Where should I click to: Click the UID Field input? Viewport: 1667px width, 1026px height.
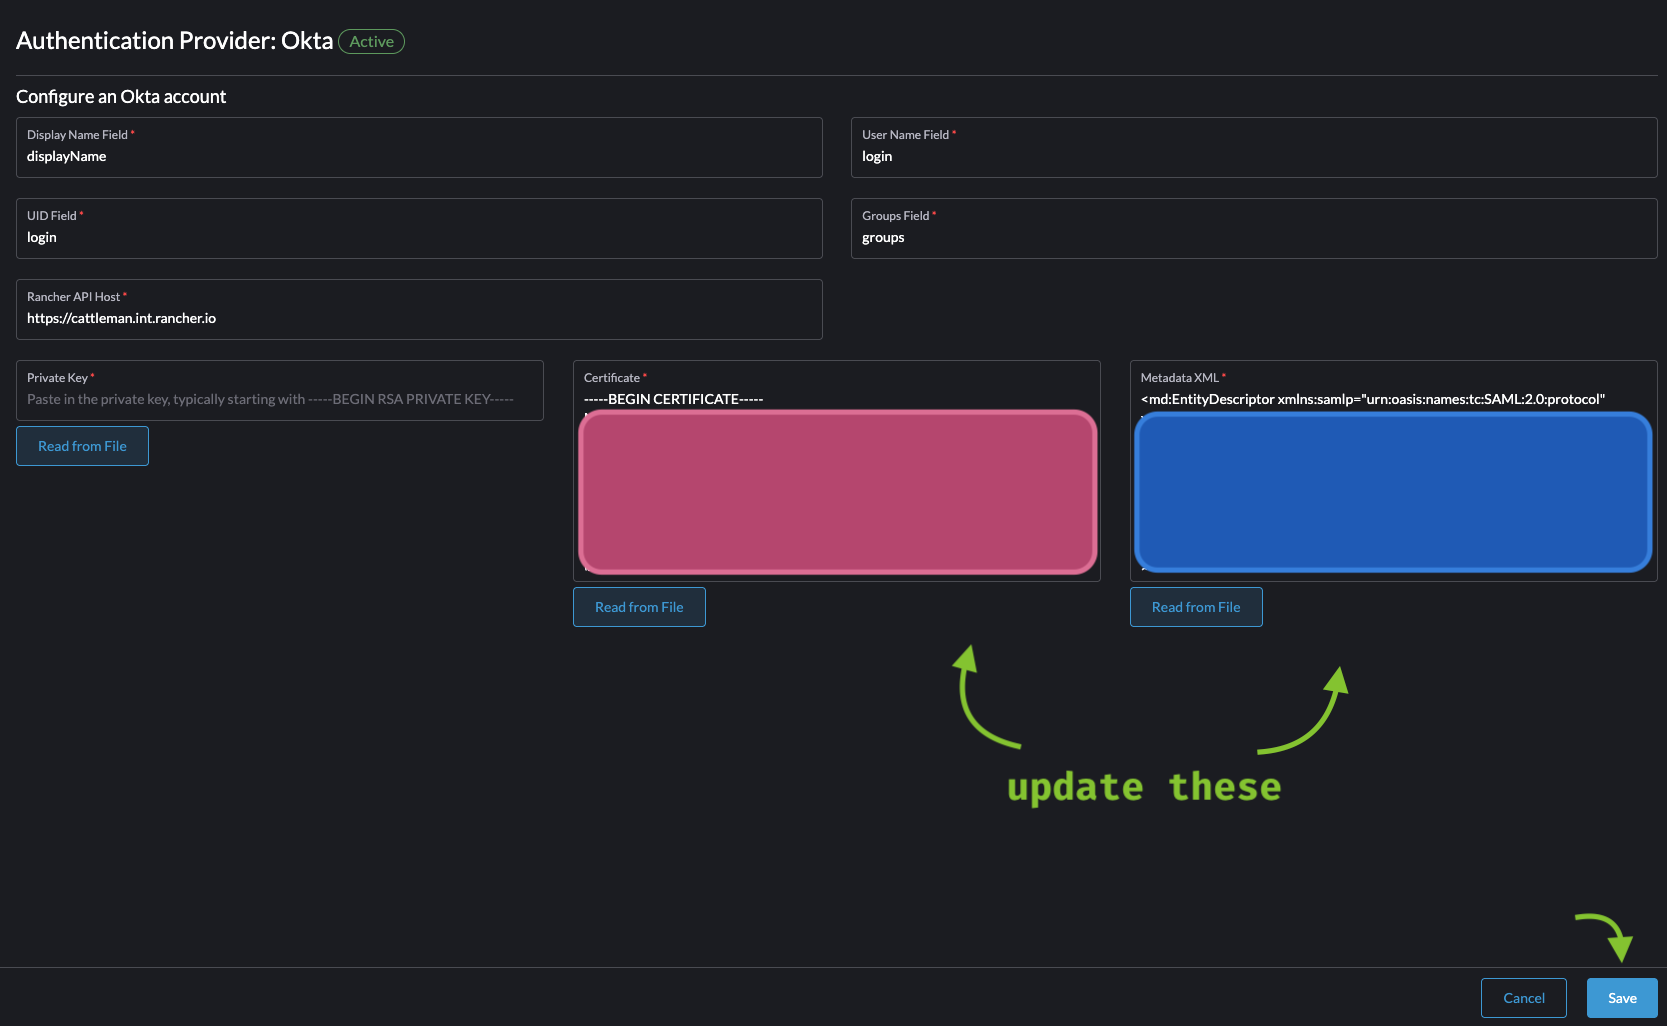(419, 229)
